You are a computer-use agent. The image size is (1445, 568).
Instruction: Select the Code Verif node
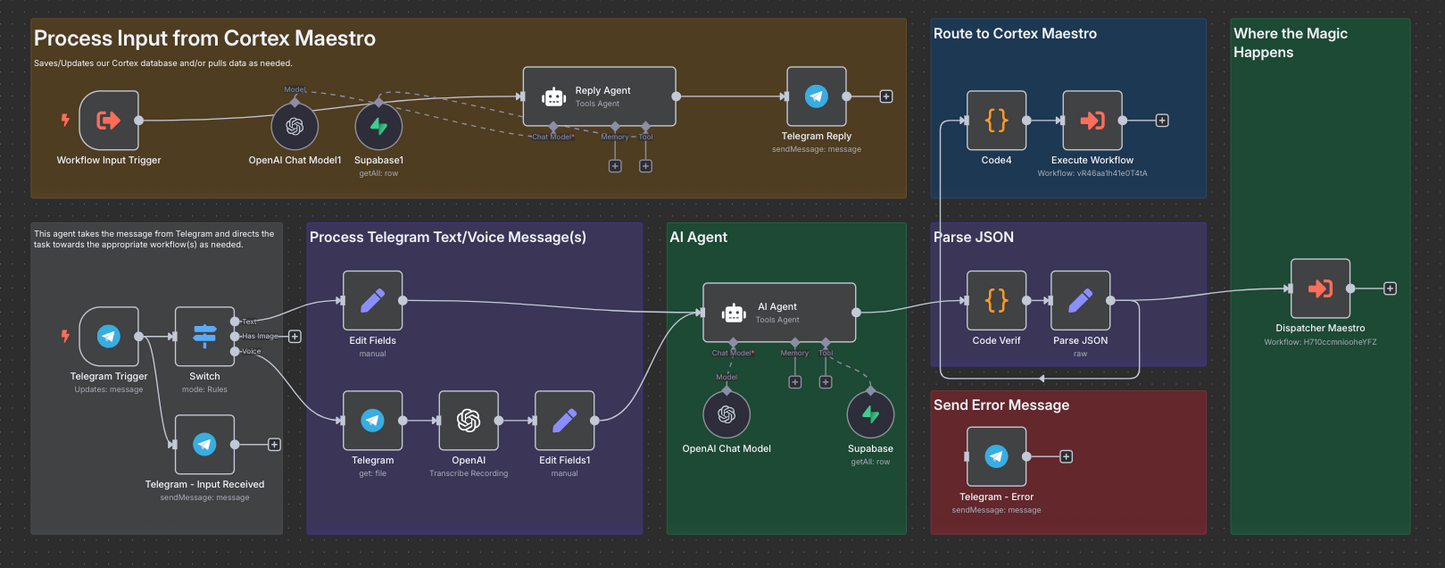[996, 301]
